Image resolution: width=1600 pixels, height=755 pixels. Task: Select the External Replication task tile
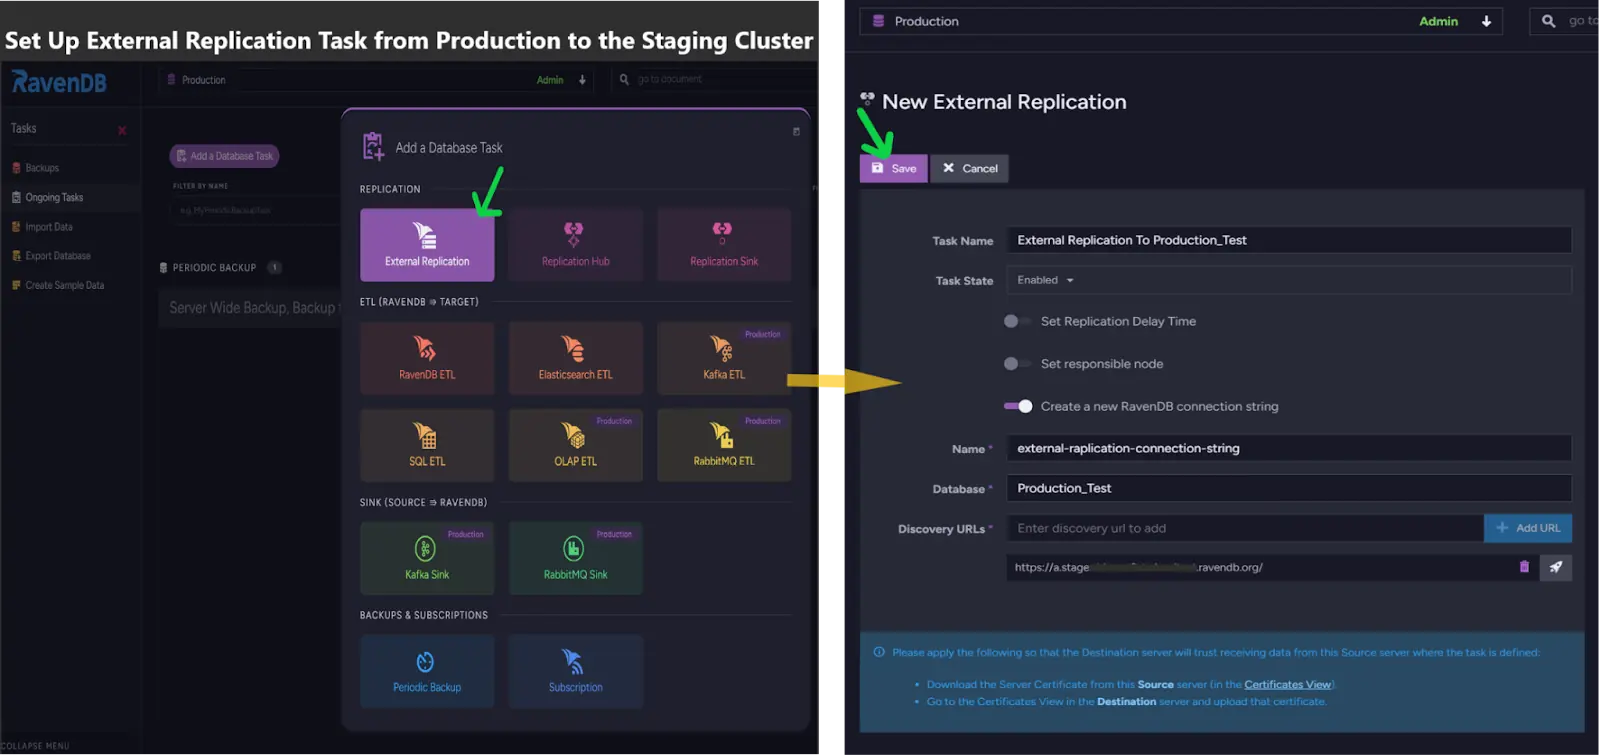pyautogui.click(x=427, y=245)
